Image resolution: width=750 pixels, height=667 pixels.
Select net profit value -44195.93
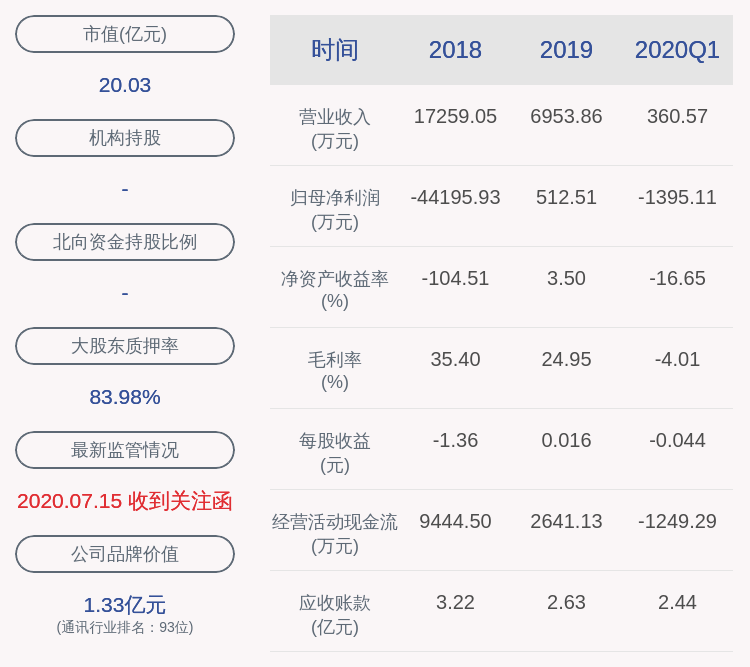pyautogui.click(x=455, y=197)
